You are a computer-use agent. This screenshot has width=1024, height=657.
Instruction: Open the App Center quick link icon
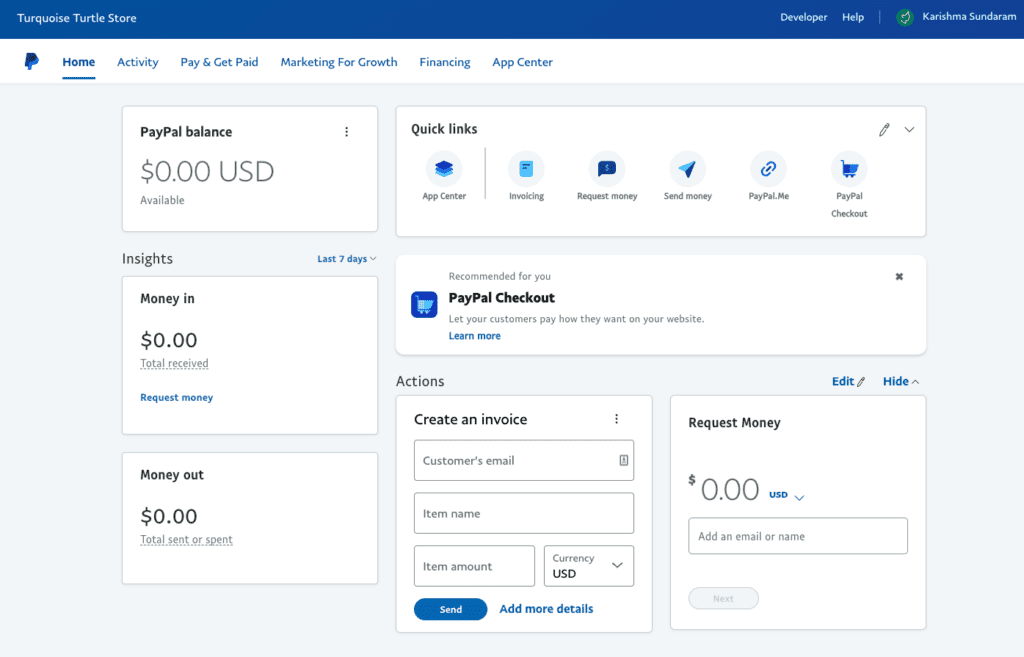pos(444,169)
